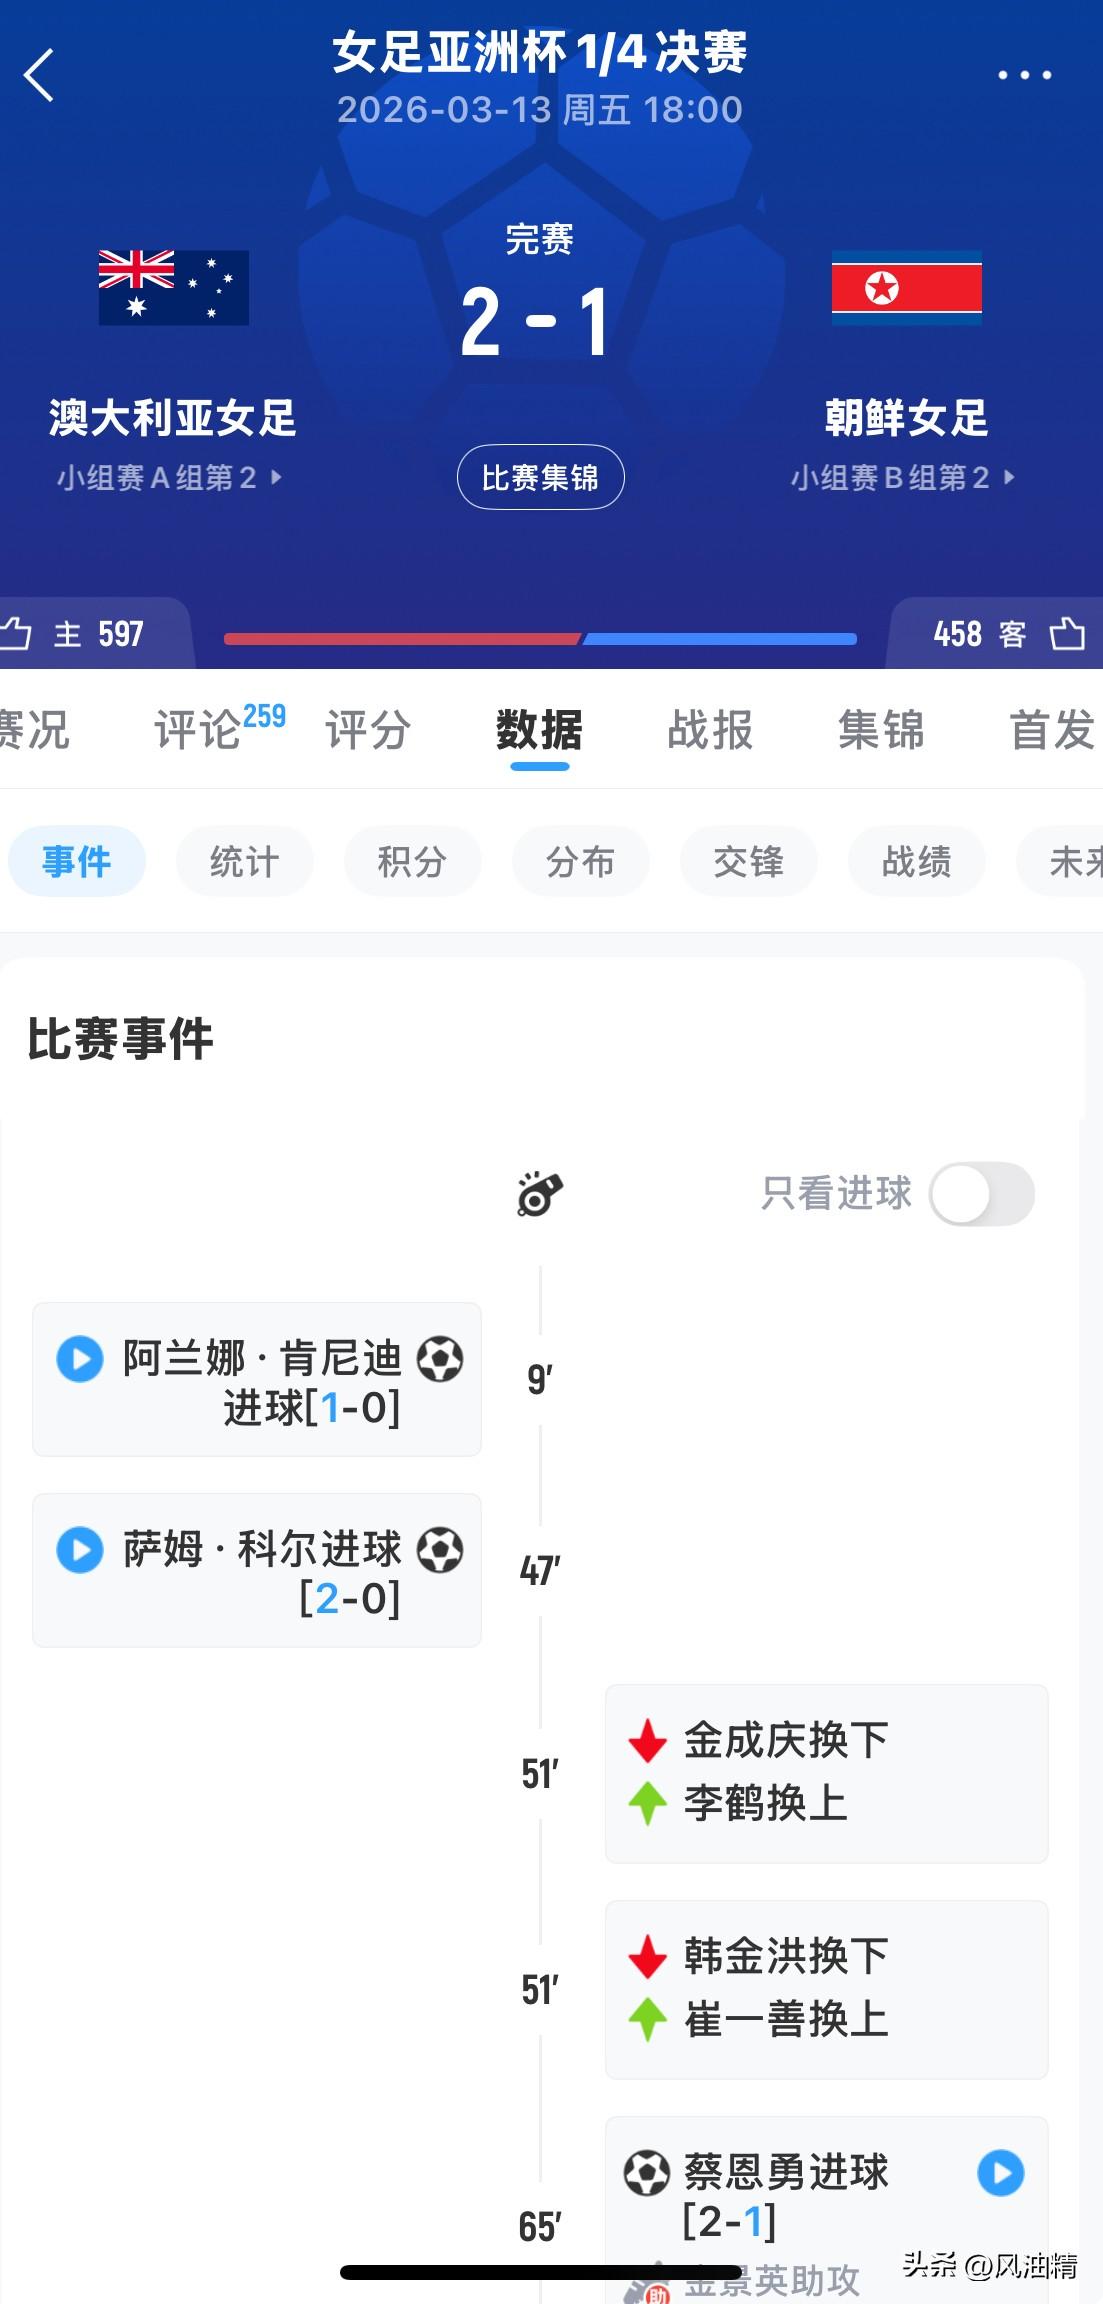Select the 统计 filter pill

244,860
